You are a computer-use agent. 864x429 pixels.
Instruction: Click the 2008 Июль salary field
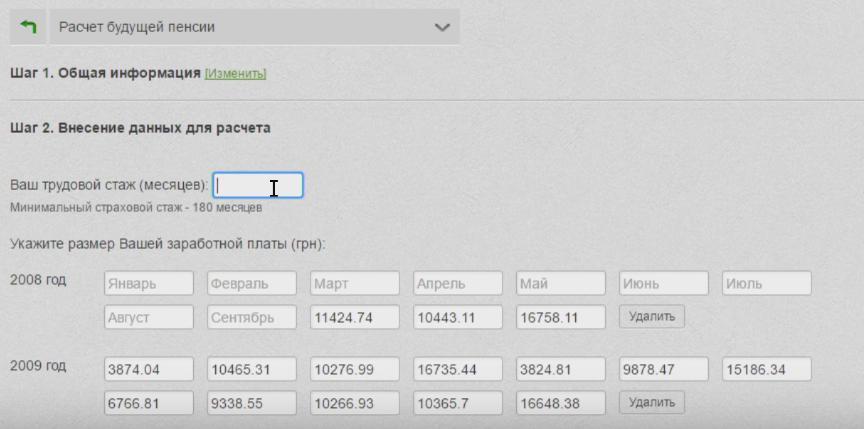[x=767, y=283]
